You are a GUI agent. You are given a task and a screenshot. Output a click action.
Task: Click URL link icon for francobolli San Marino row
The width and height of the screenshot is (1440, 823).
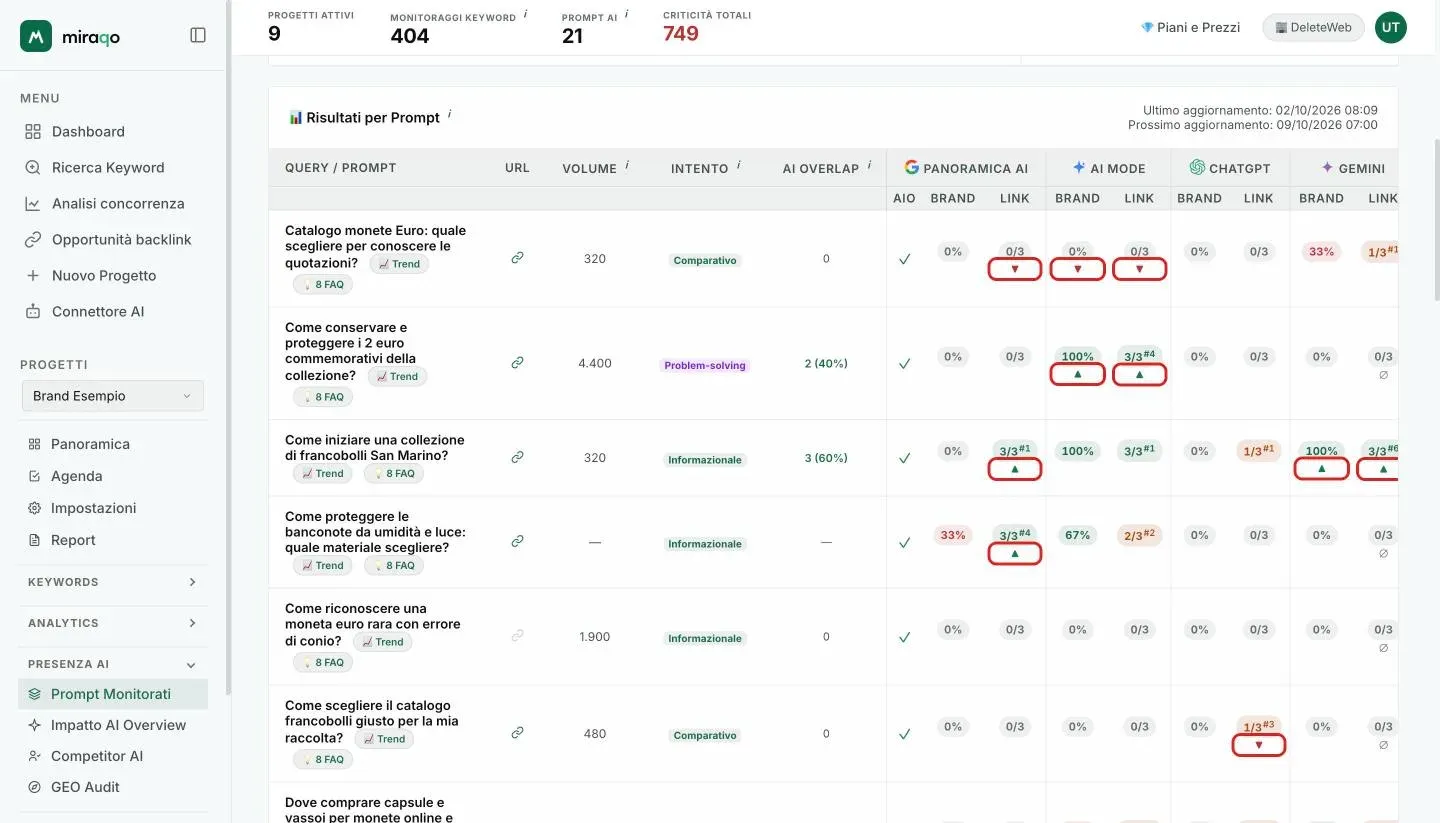[517, 457]
